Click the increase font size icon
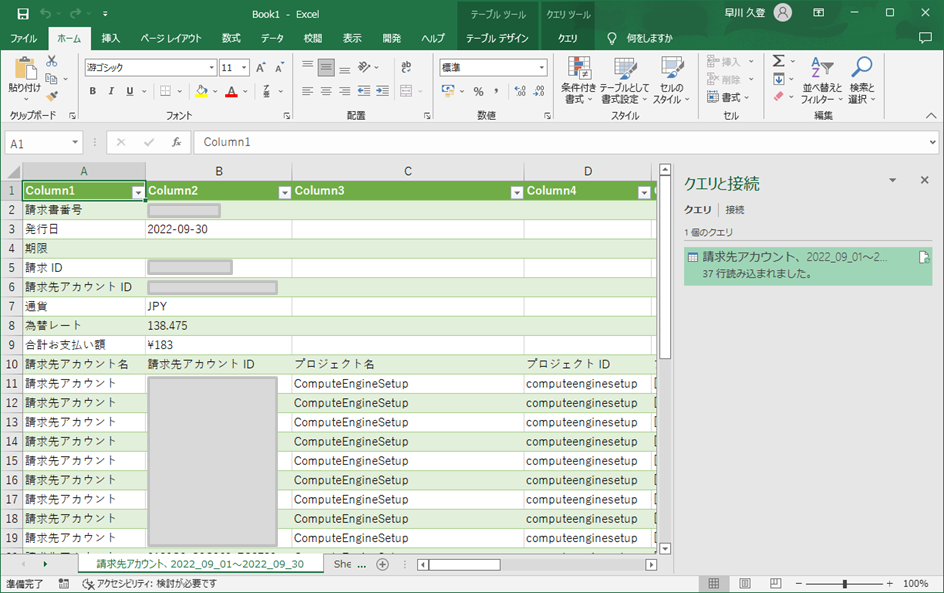 coord(261,68)
